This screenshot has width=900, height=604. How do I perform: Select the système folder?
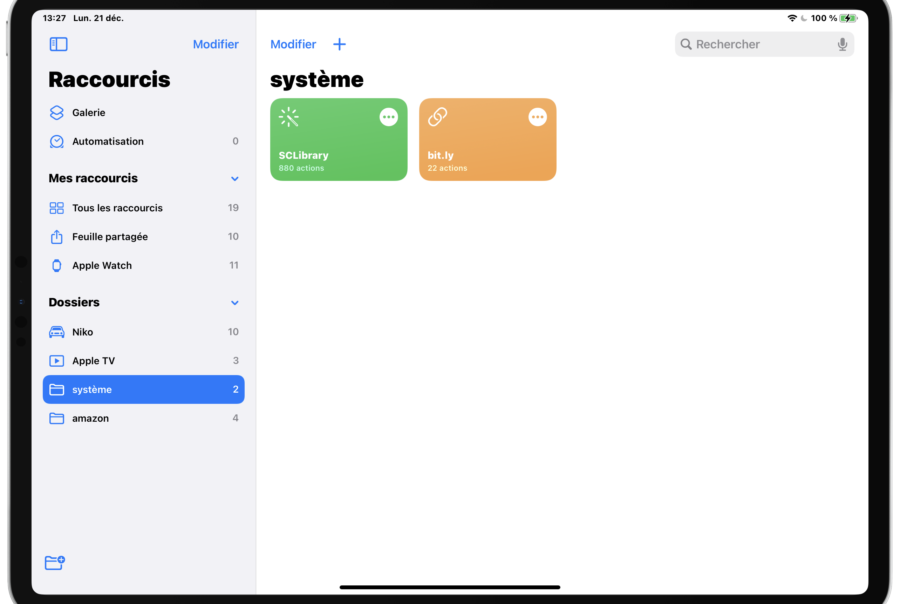point(143,389)
